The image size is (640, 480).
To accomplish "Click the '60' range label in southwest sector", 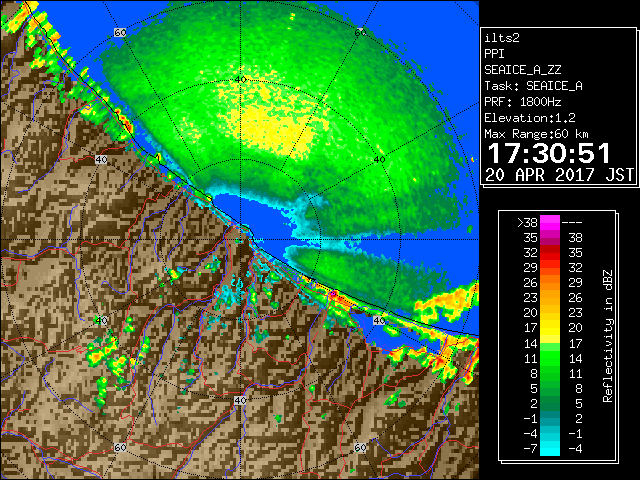I will click(x=120, y=447).
